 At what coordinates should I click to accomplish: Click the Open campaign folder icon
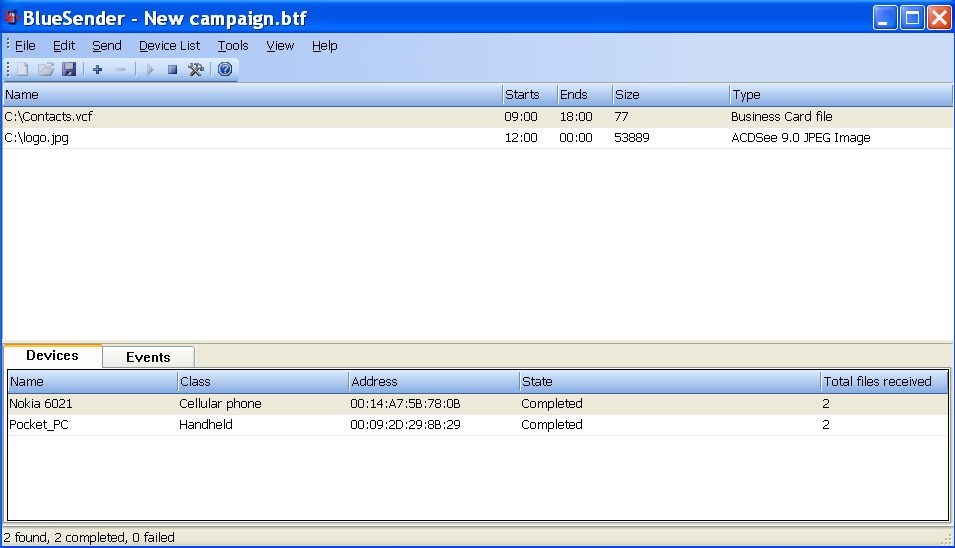(46, 70)
